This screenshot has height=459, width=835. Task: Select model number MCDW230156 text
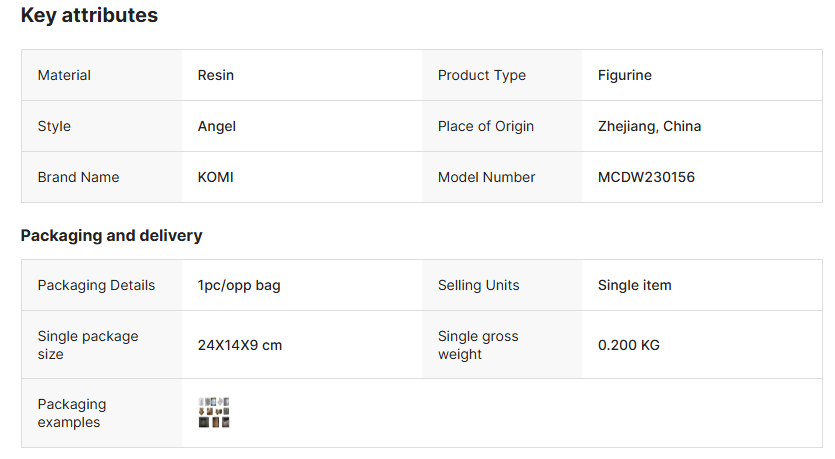[x=646, y=177]
